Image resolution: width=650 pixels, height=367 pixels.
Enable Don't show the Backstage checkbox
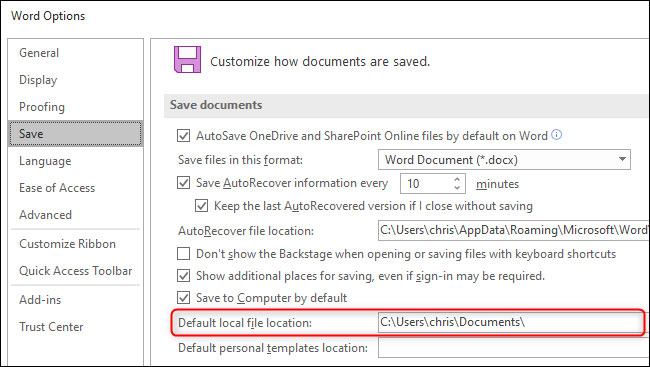pyautogui.click(x=184, y=253)
